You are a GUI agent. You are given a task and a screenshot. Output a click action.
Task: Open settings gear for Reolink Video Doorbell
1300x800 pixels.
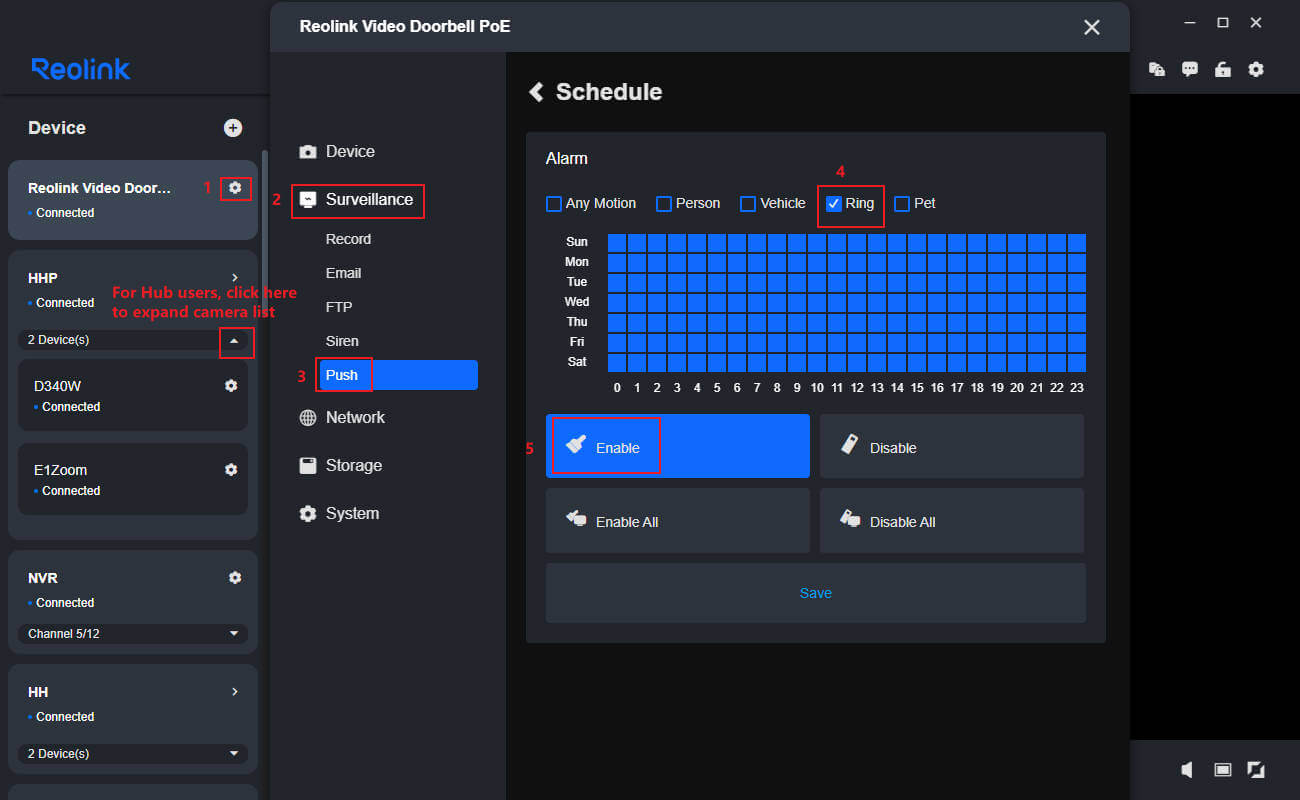pyautogui.click(x=235, y=188)
